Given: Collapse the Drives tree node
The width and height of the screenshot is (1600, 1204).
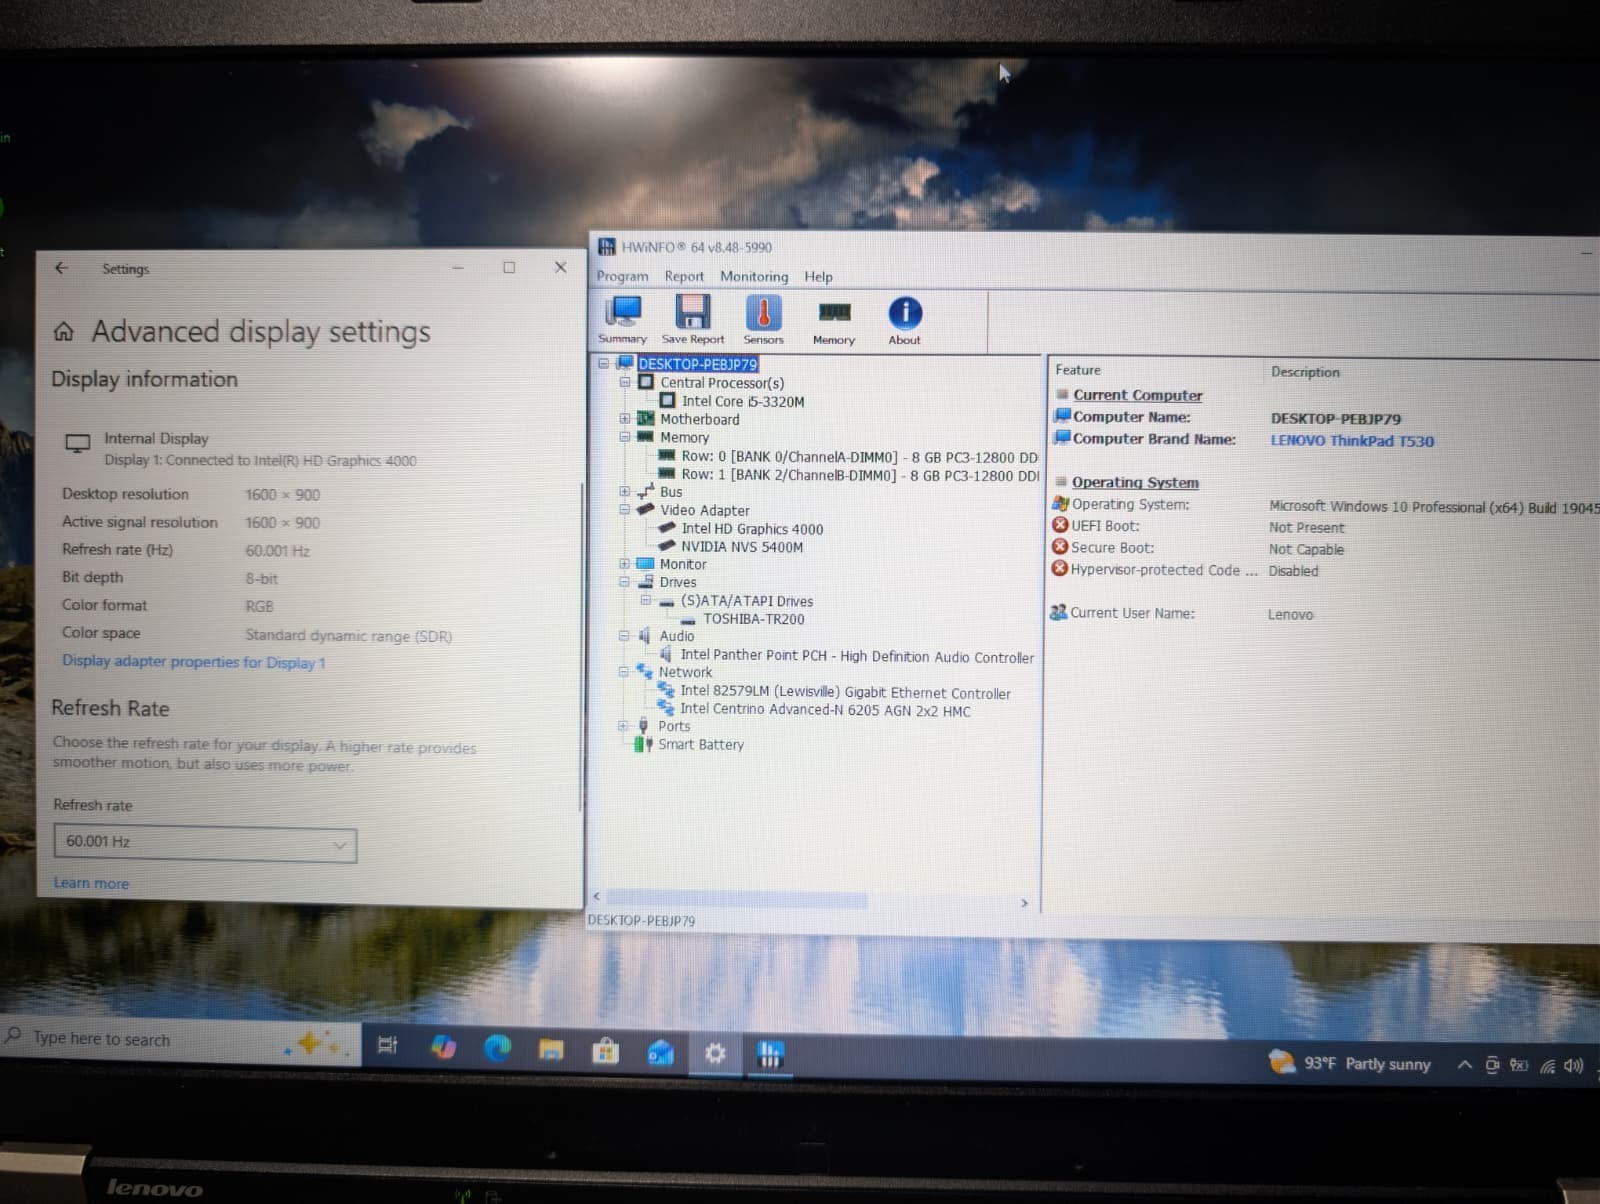Looking at the screenshot, I should [x=625, y=582].
